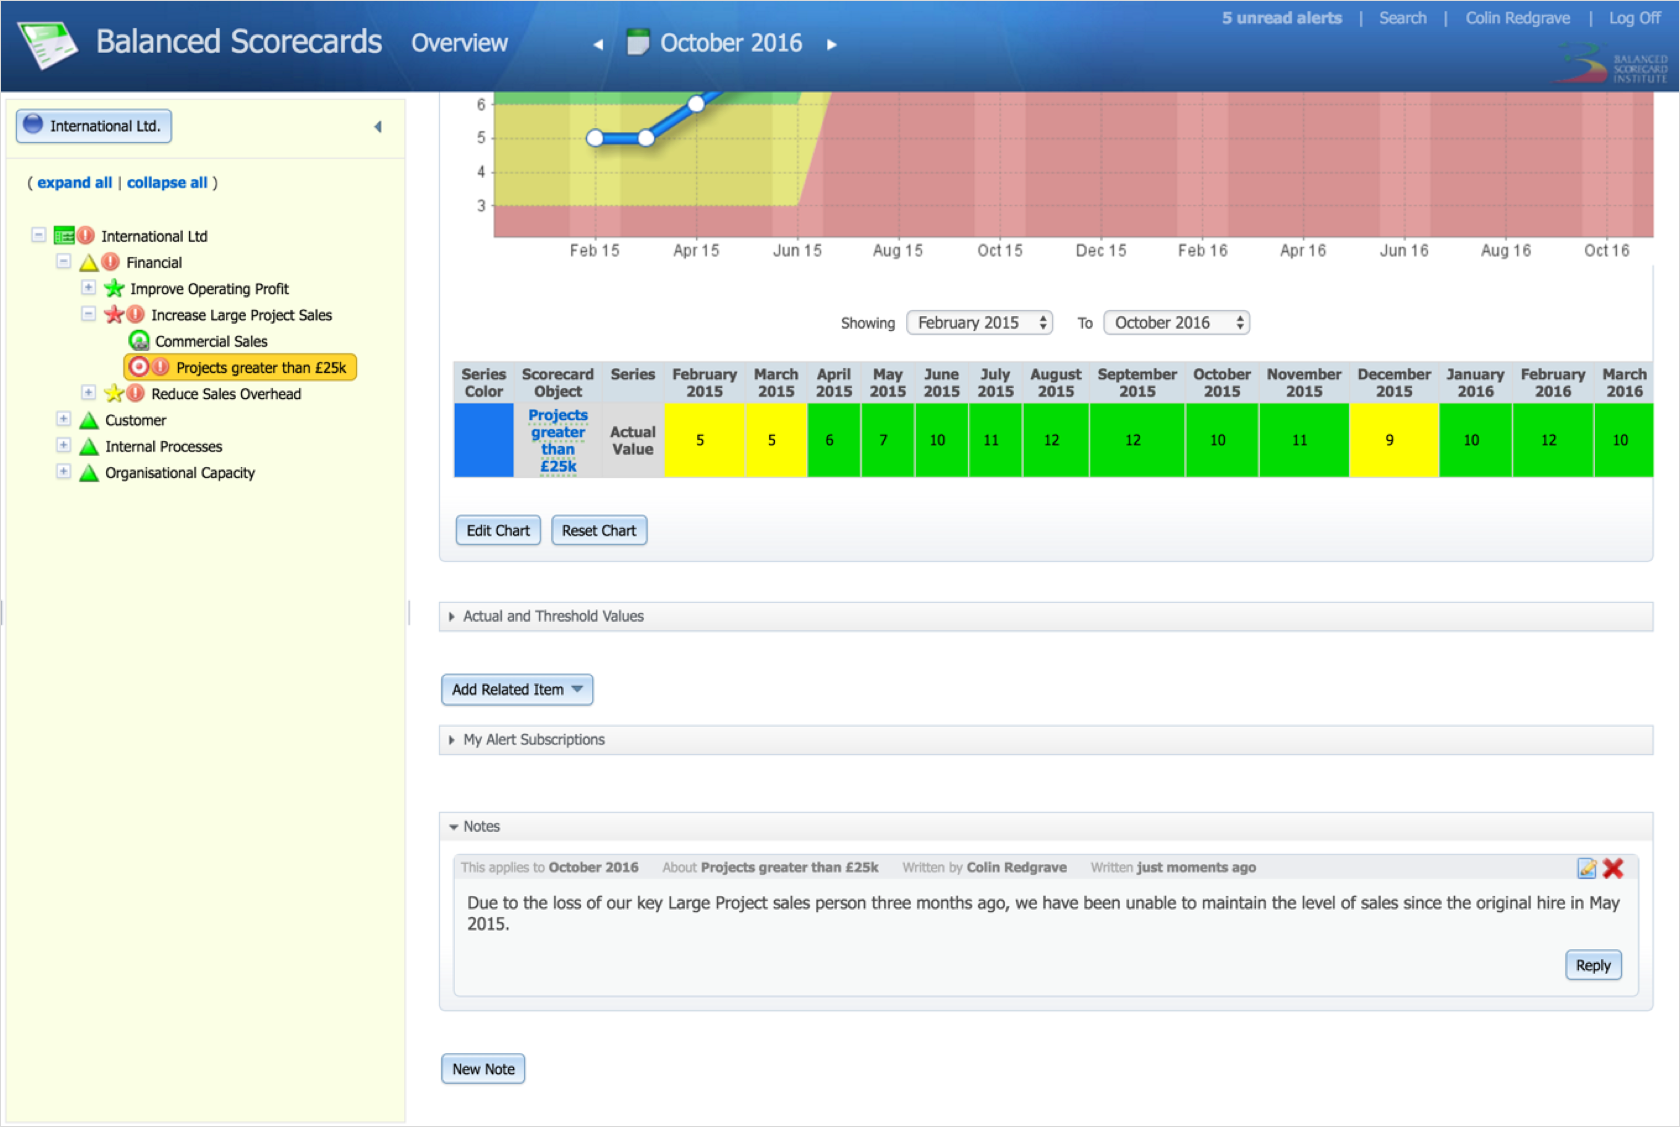Expand the Improve Operating Profit node
This screenshot has height=1127, width=1680.
[x=88, y=287]
